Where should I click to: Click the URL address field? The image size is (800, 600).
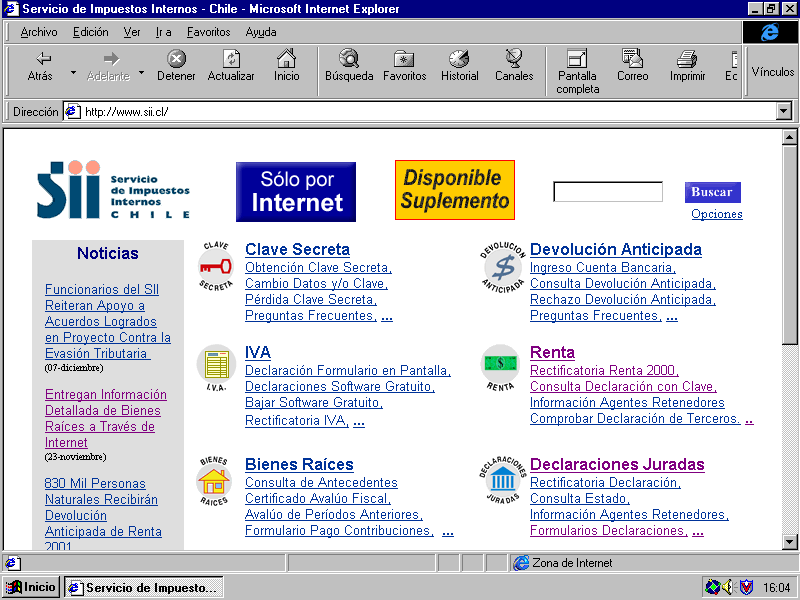click(x=429, y=112)
